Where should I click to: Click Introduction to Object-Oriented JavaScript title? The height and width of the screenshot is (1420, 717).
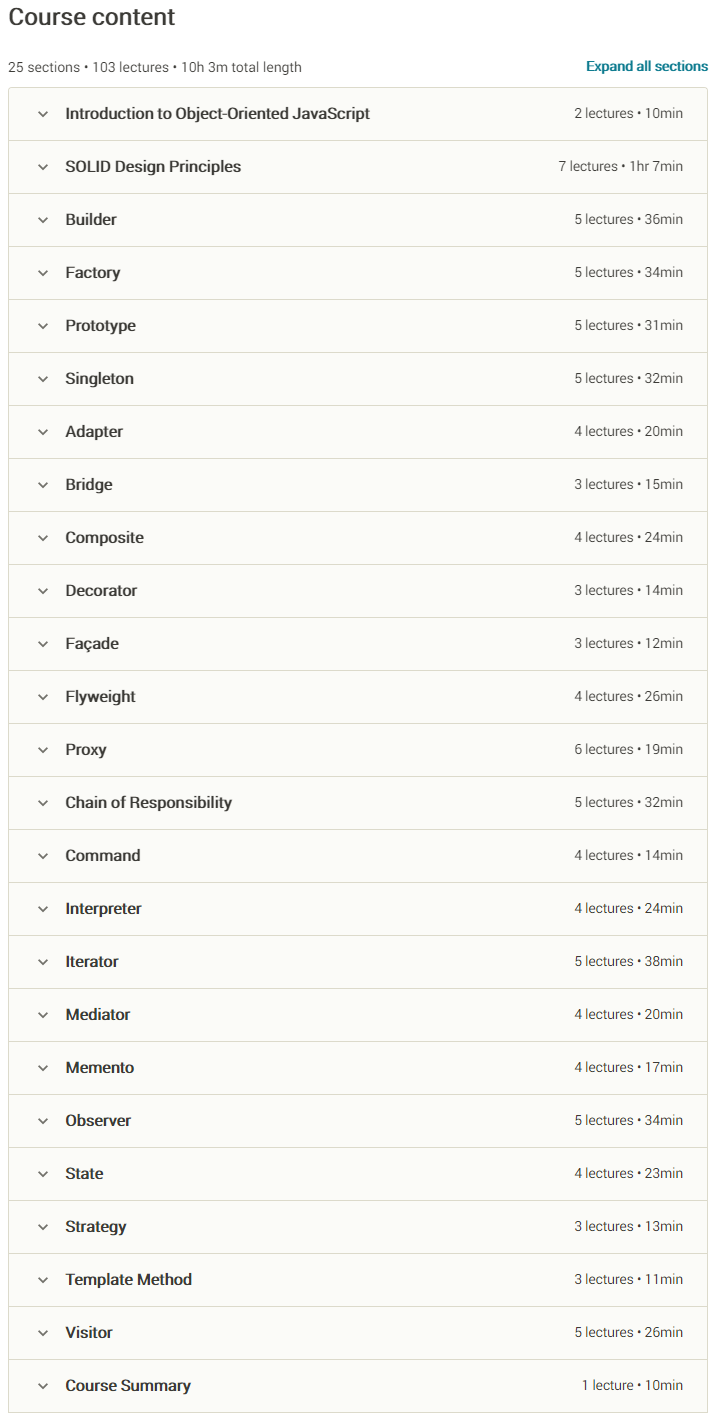[x=218, y=114]
